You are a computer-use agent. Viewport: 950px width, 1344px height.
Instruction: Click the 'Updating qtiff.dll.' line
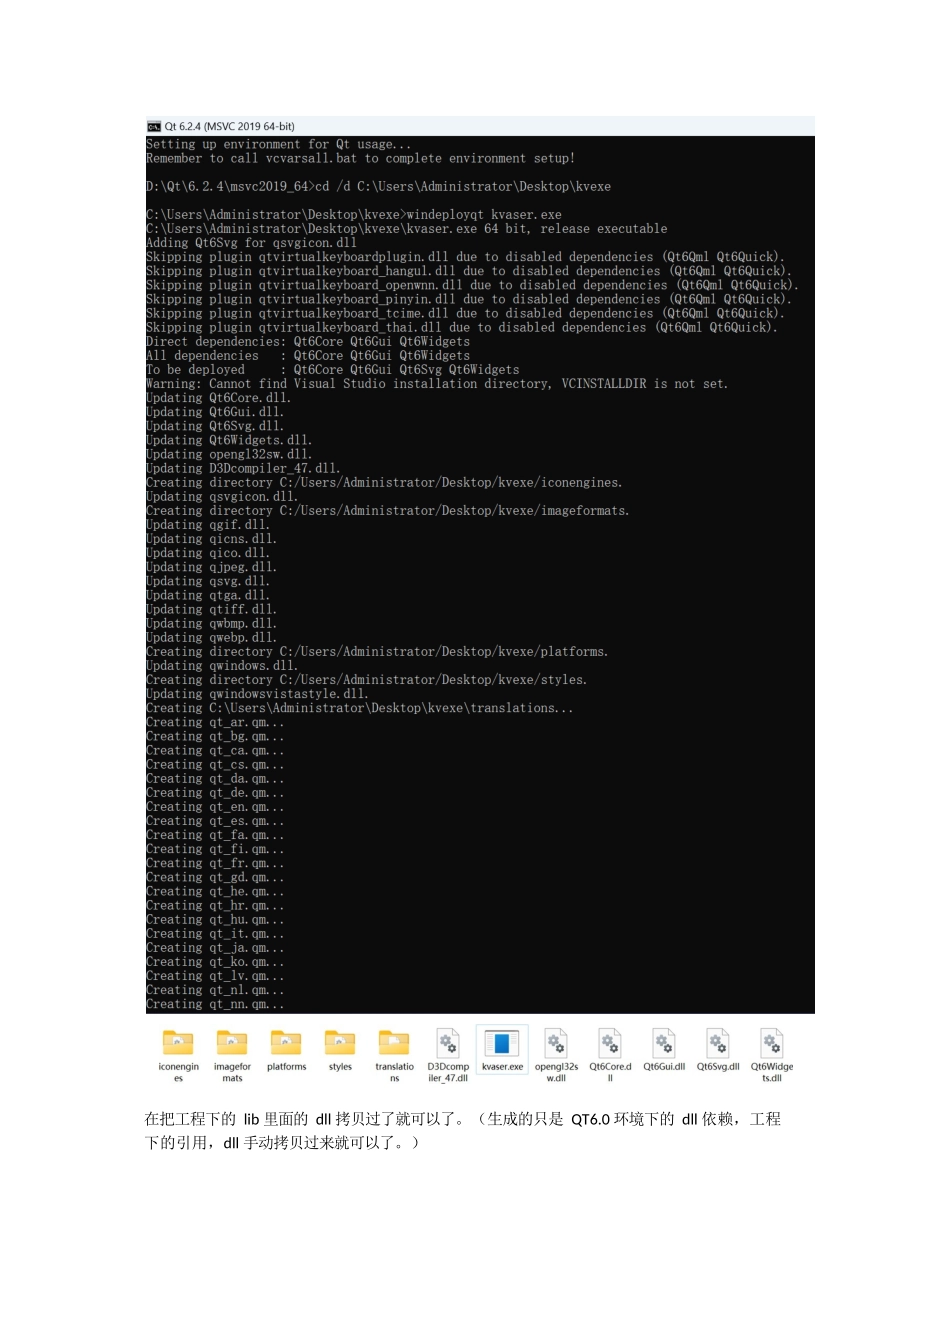coord(212,610)
